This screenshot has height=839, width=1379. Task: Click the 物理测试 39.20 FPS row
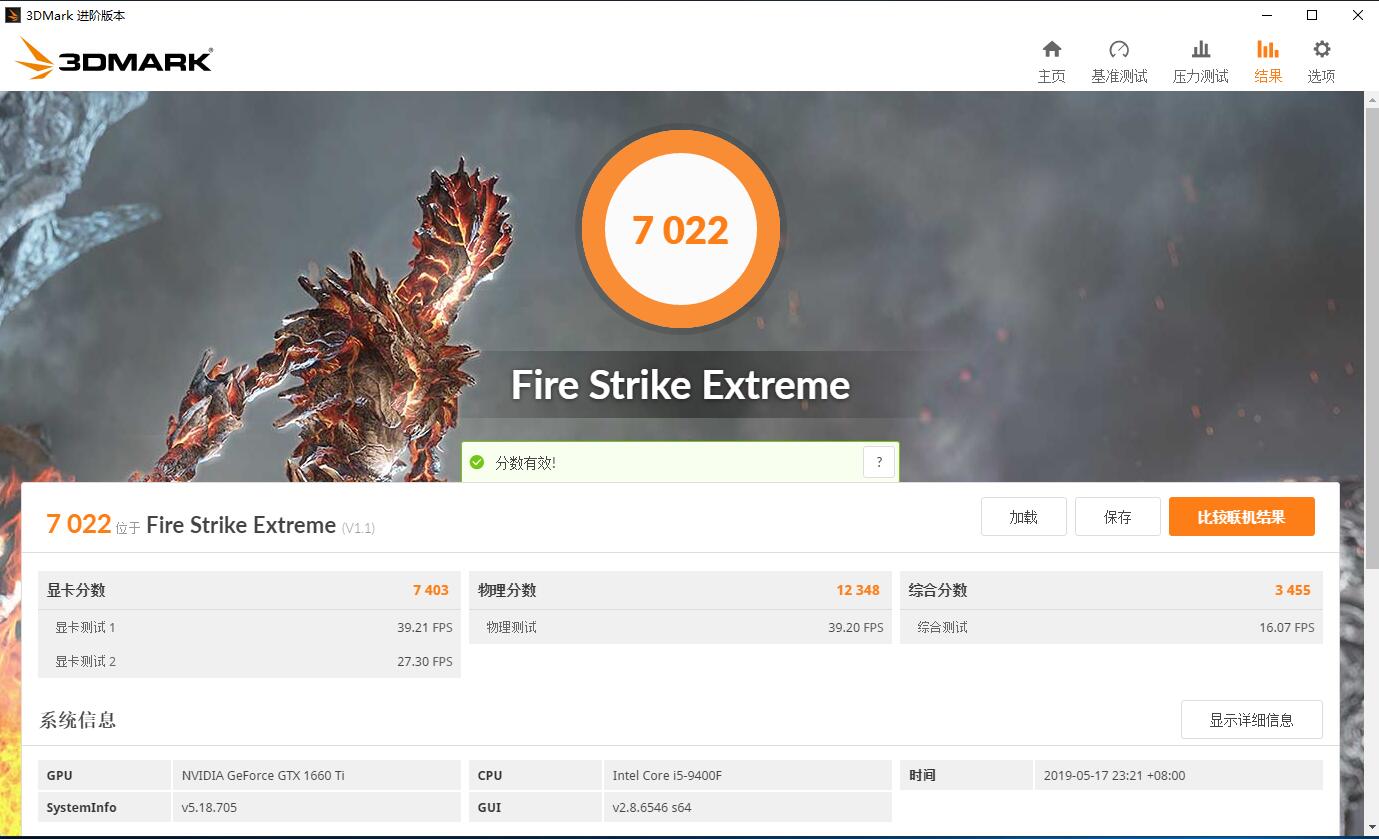coord(681,627)
